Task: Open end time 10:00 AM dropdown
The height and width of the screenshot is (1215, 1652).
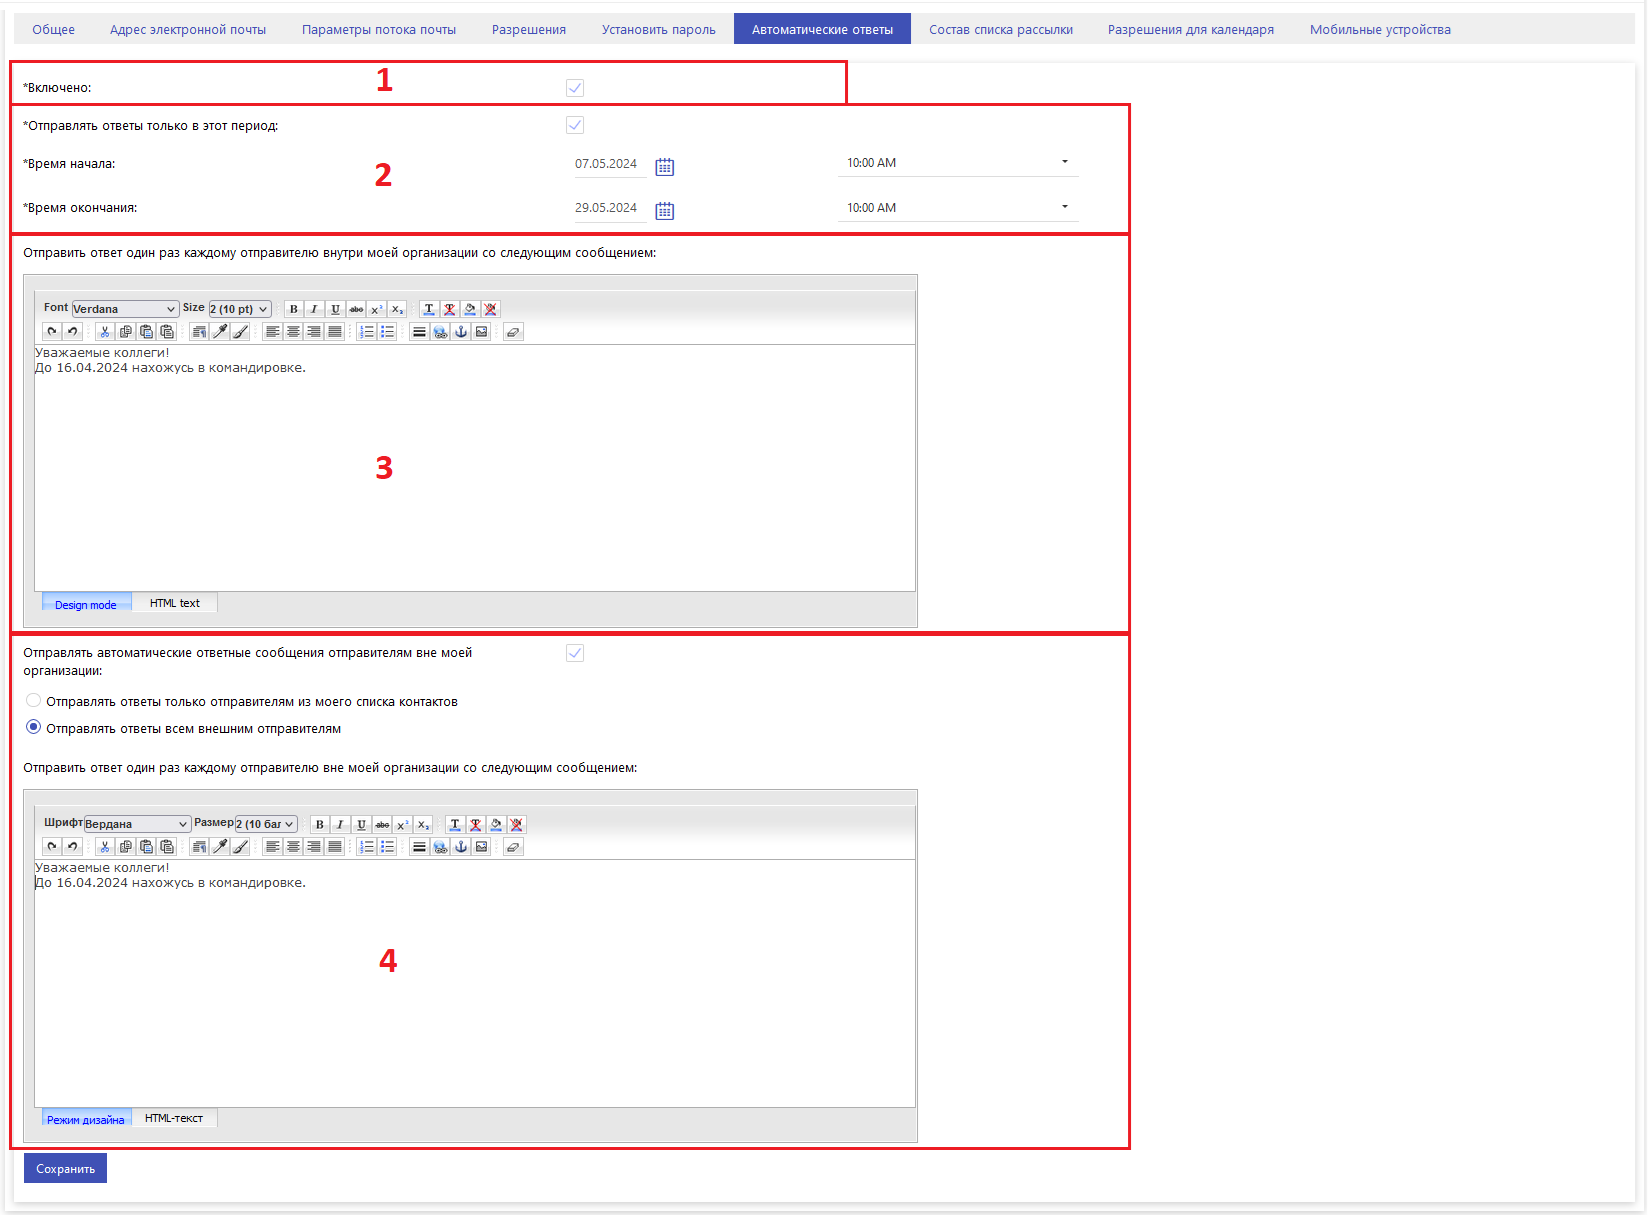Action: [958, 208]
